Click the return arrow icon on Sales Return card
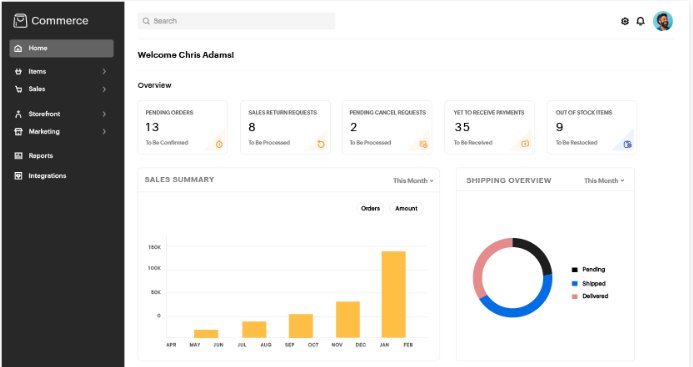Image resolution: width=693 pixels, height=367 pixels. 321,144
